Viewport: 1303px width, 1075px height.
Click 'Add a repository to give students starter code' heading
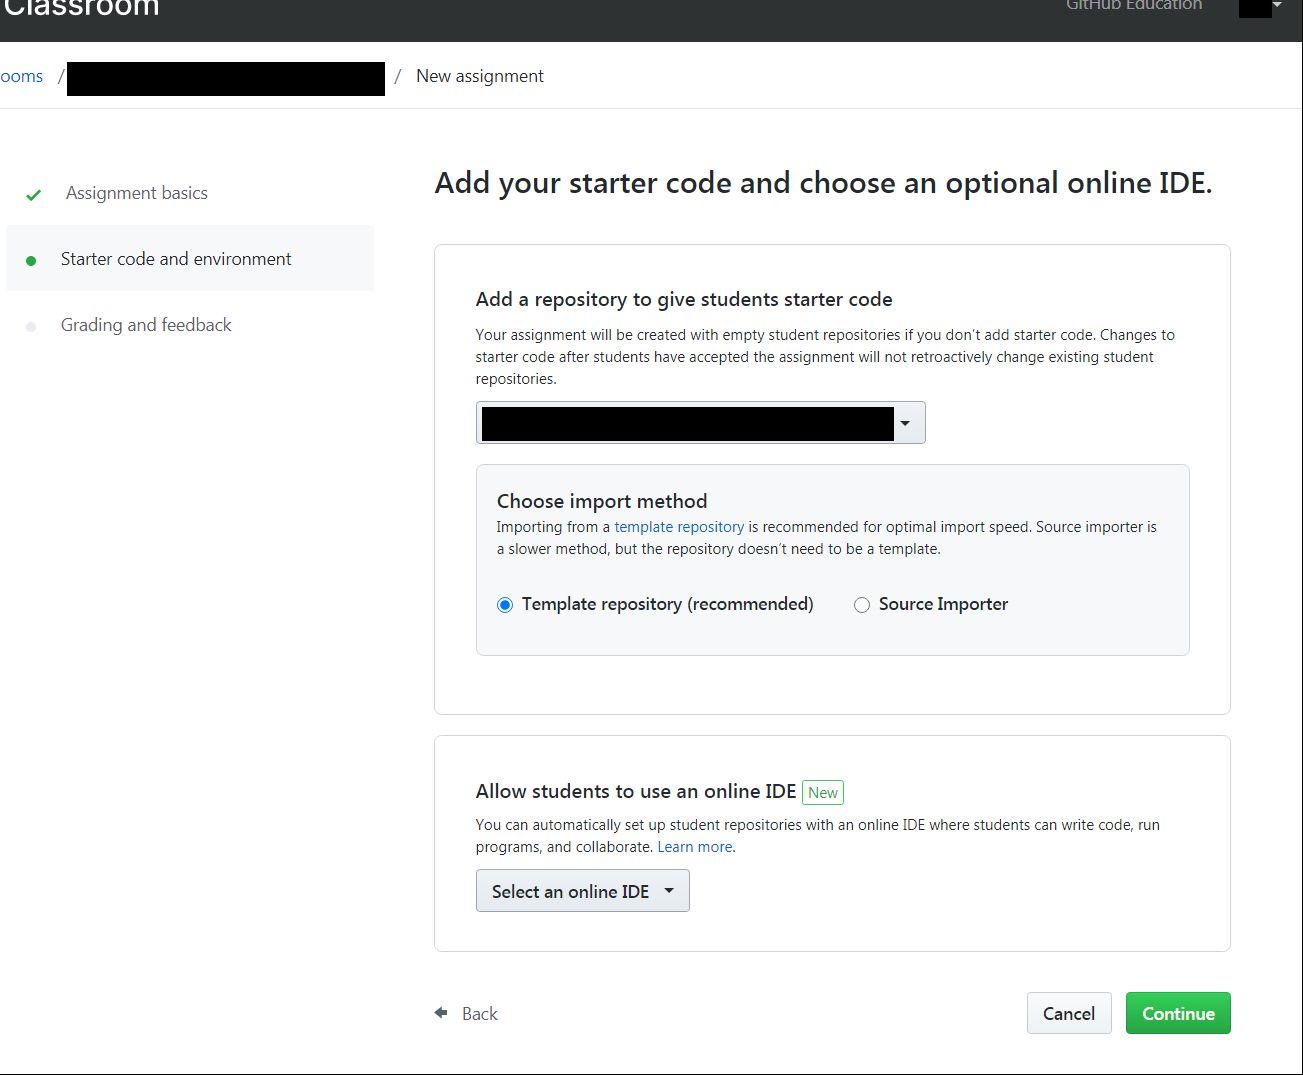click(684, 299)
